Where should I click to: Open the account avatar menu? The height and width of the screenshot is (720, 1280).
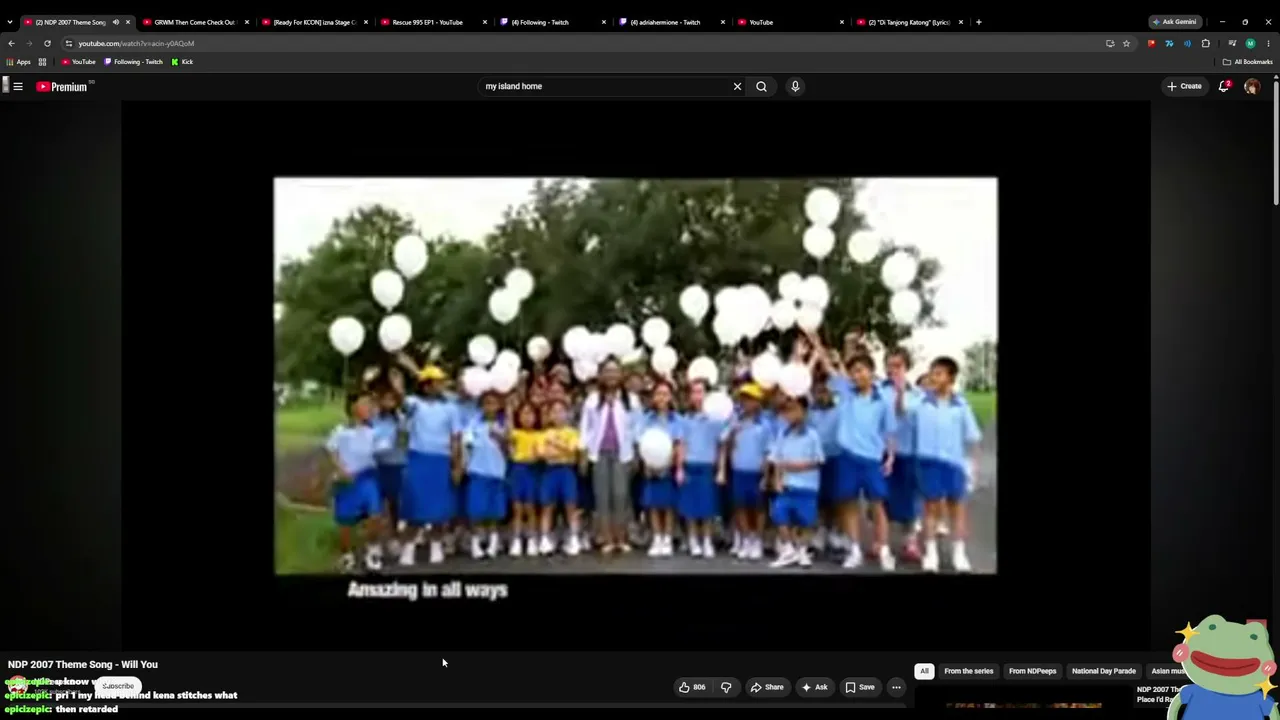pyautogui.click(x=1251, y=87)
